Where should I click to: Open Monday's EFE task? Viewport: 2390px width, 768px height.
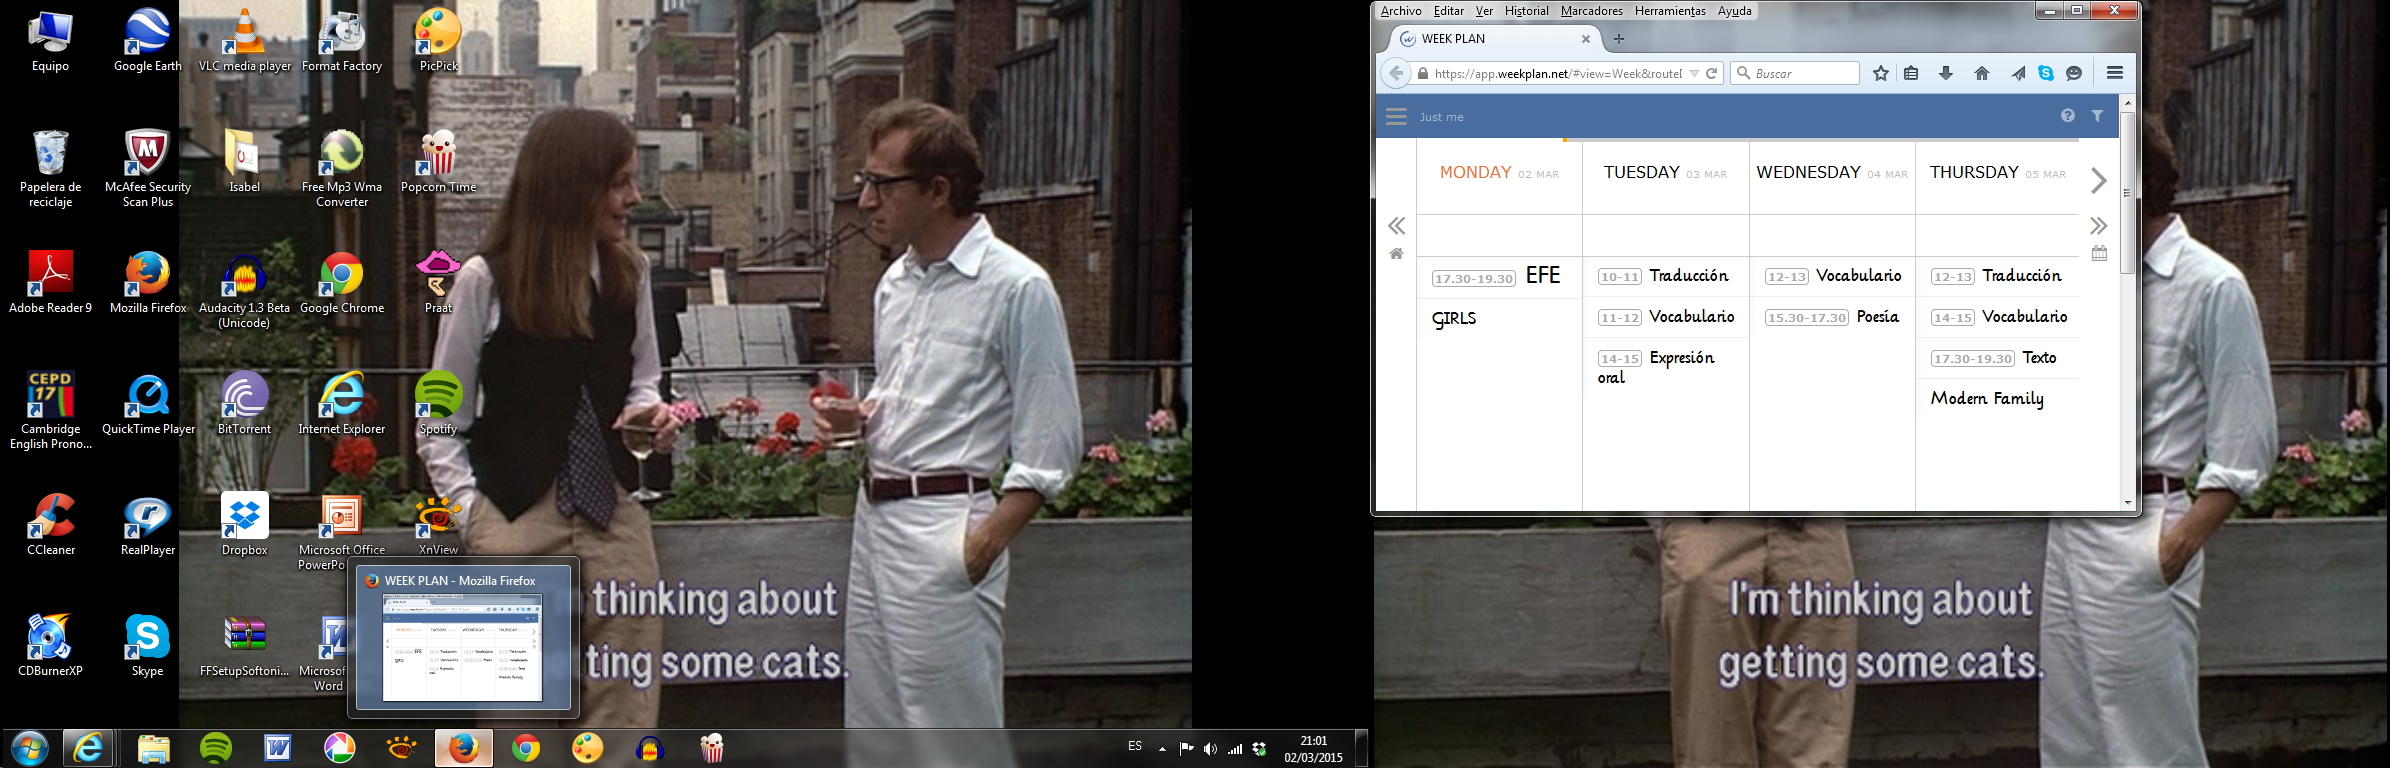tap(1497, 276)
